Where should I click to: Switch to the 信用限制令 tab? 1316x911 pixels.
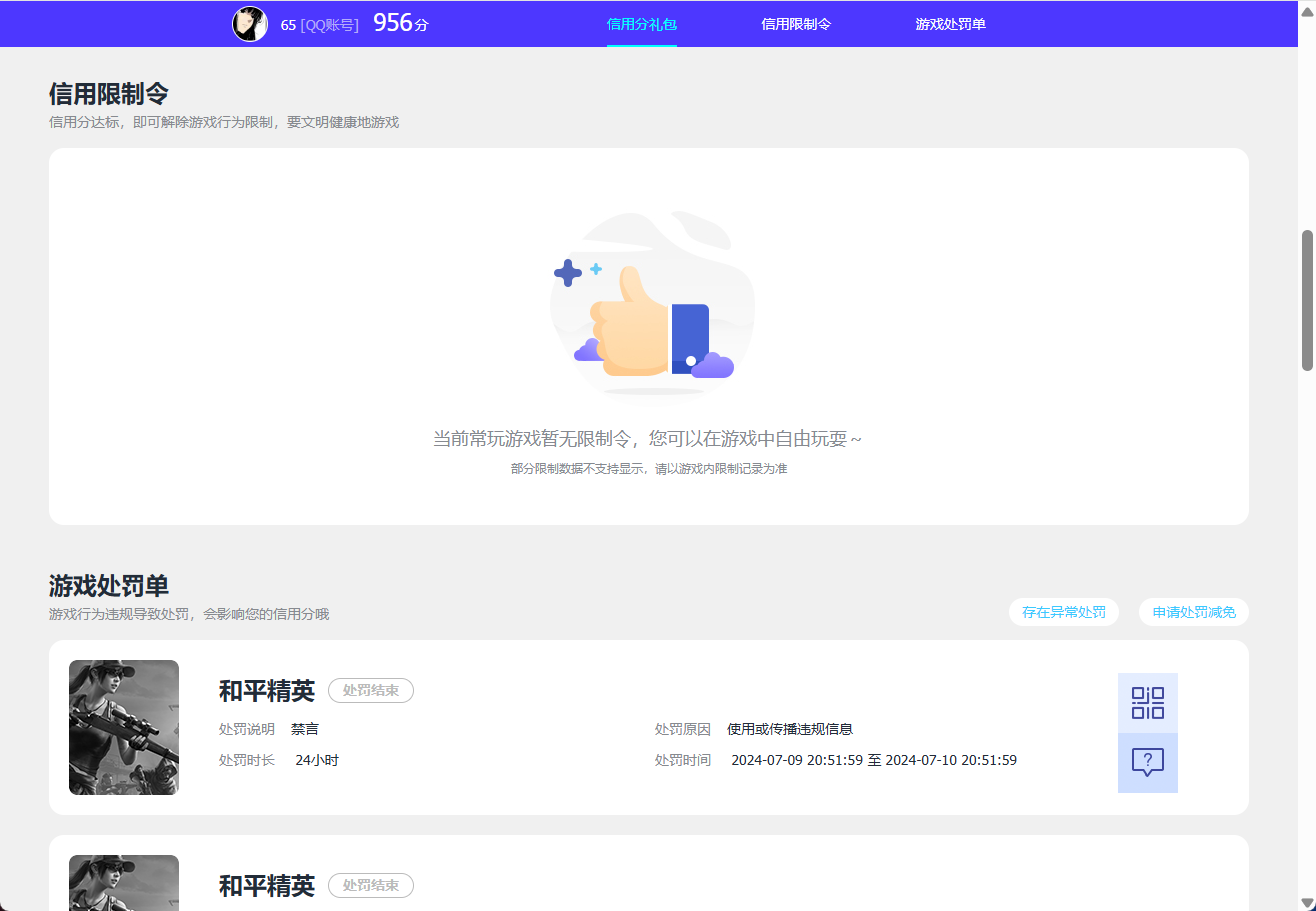pos(796,24)
